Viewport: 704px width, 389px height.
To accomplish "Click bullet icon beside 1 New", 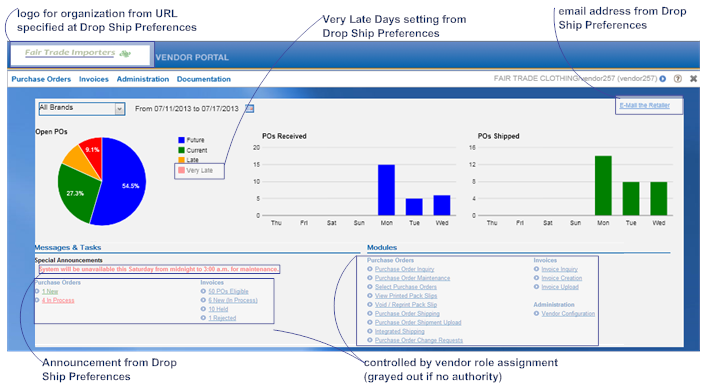I will click(37, 291).
